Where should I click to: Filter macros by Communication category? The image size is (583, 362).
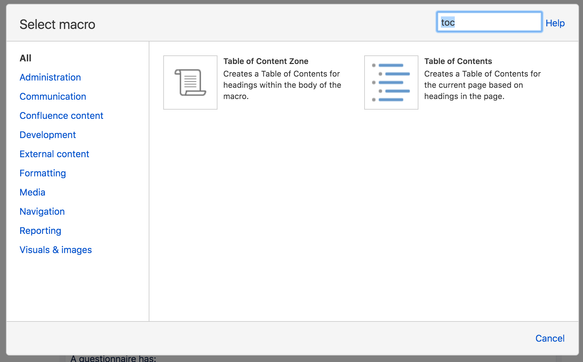pos(53,97)
